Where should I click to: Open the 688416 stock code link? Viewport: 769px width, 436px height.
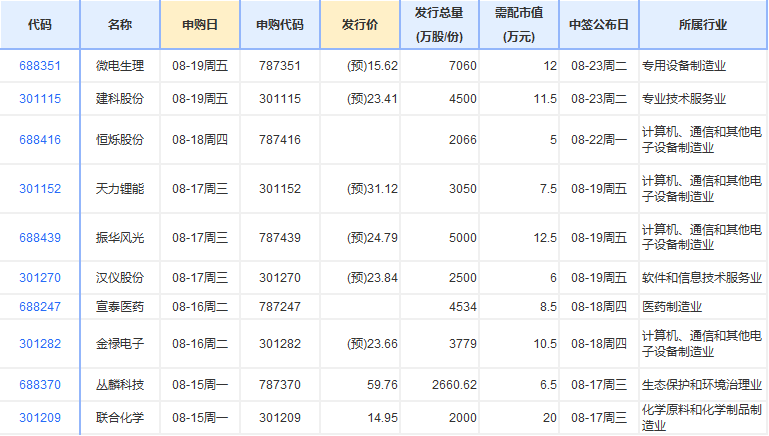coord(40,140)
